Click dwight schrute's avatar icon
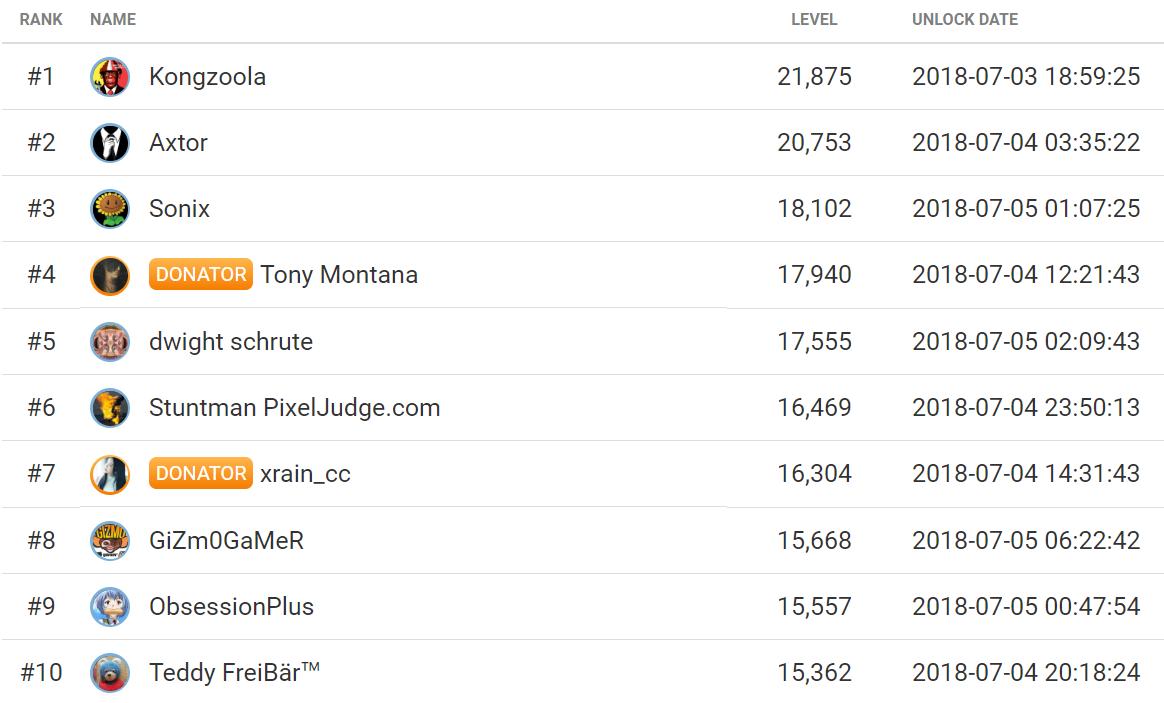1164x703 pixels. pyautogui.click(x=110, y=342)
